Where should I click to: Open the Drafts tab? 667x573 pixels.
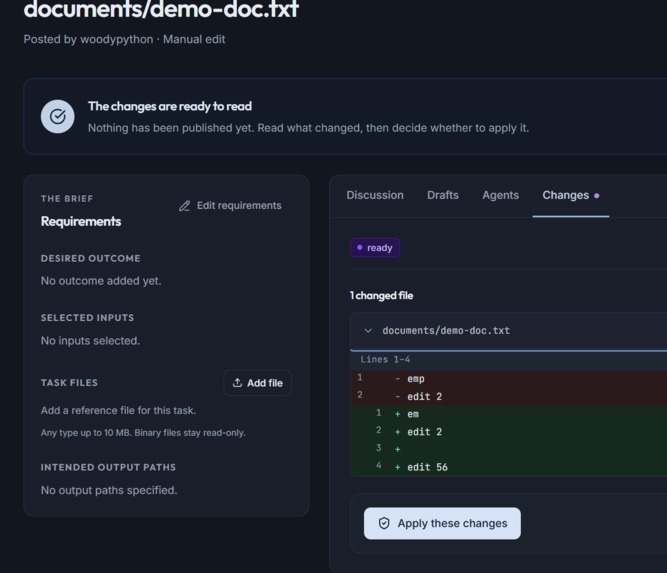pyautogui.click(x=443, y=195)
